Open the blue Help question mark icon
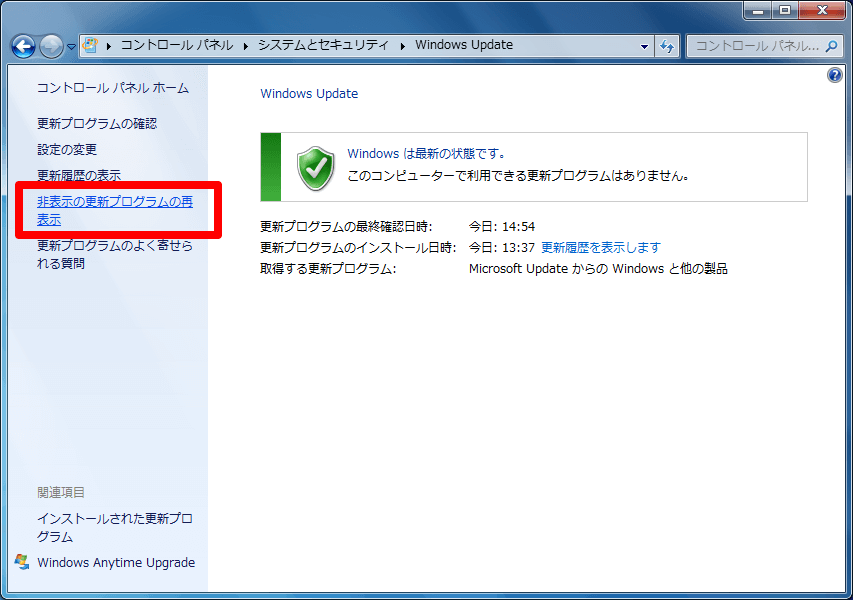The image size is (853, 600). [835, 75]
